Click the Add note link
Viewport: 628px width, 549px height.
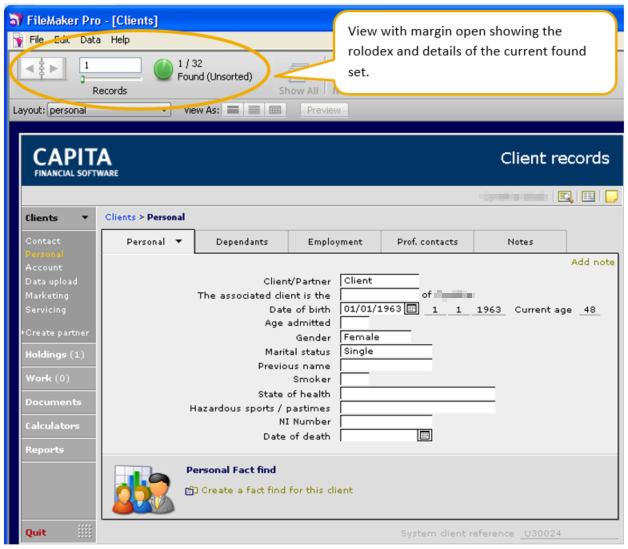pyautogui.click(x=592, y=262)
